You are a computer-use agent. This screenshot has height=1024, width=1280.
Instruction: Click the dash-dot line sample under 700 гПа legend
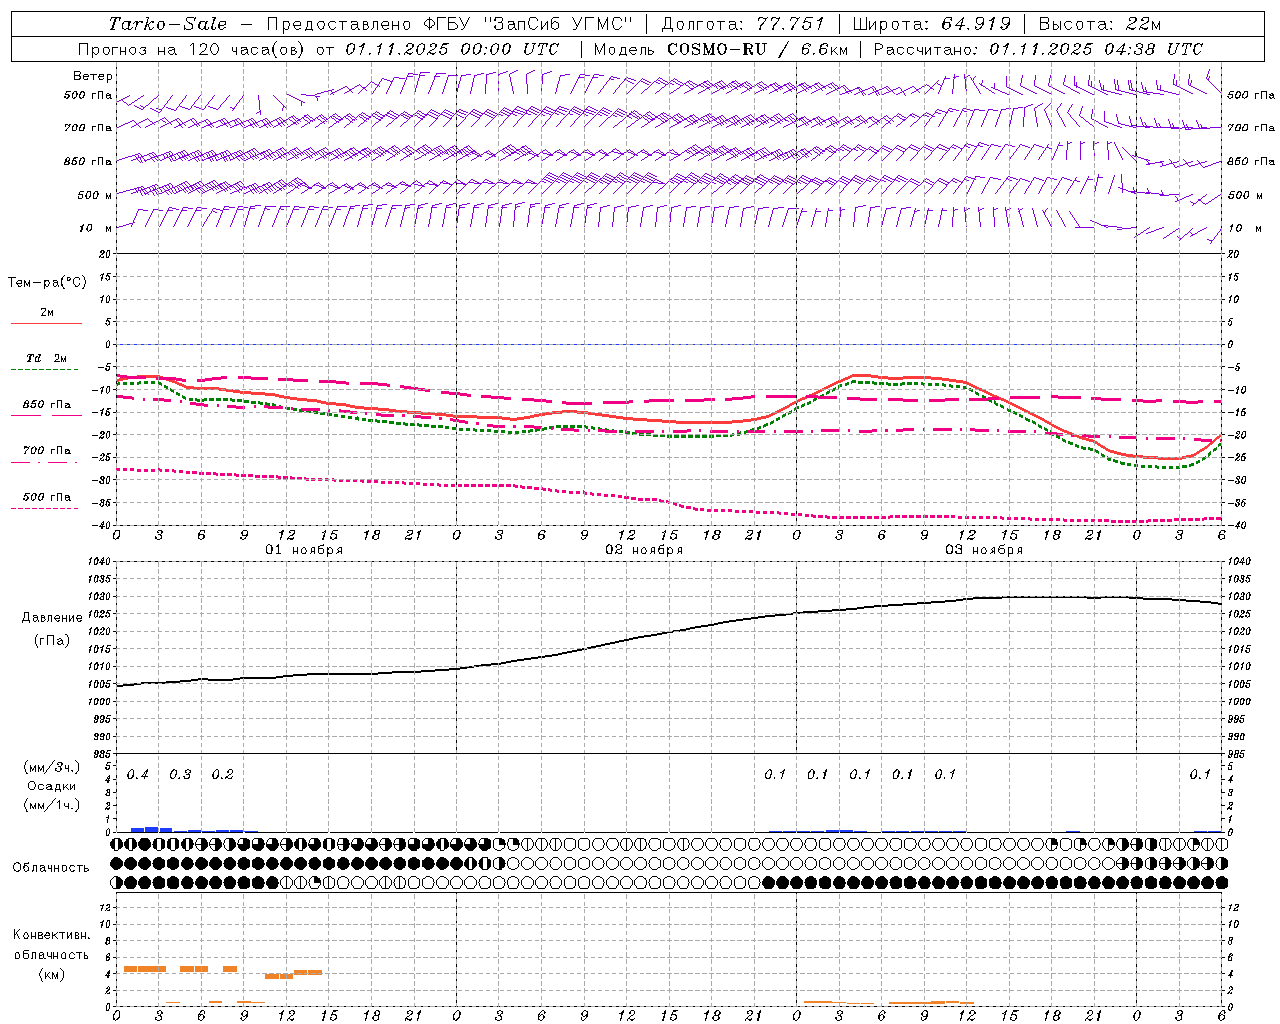click(46, 462)
